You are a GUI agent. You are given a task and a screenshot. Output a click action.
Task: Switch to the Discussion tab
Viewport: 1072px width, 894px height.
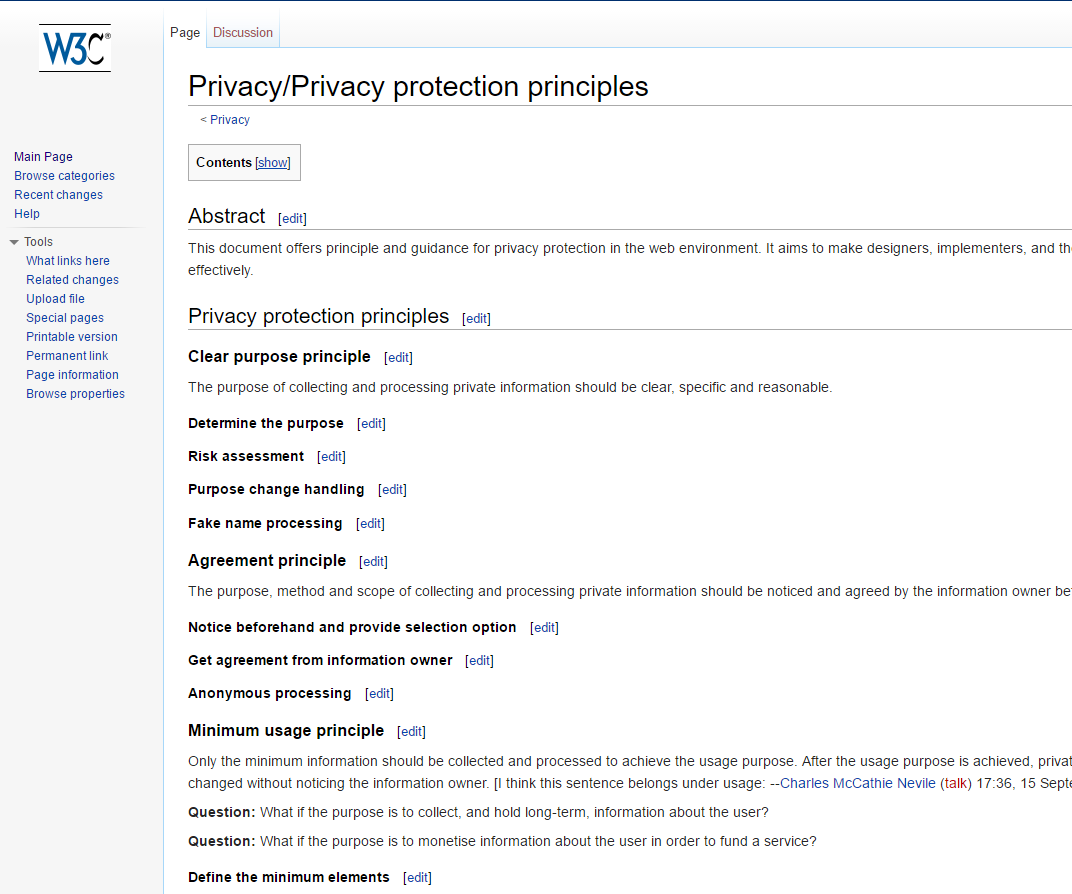[x=243, y=33]
